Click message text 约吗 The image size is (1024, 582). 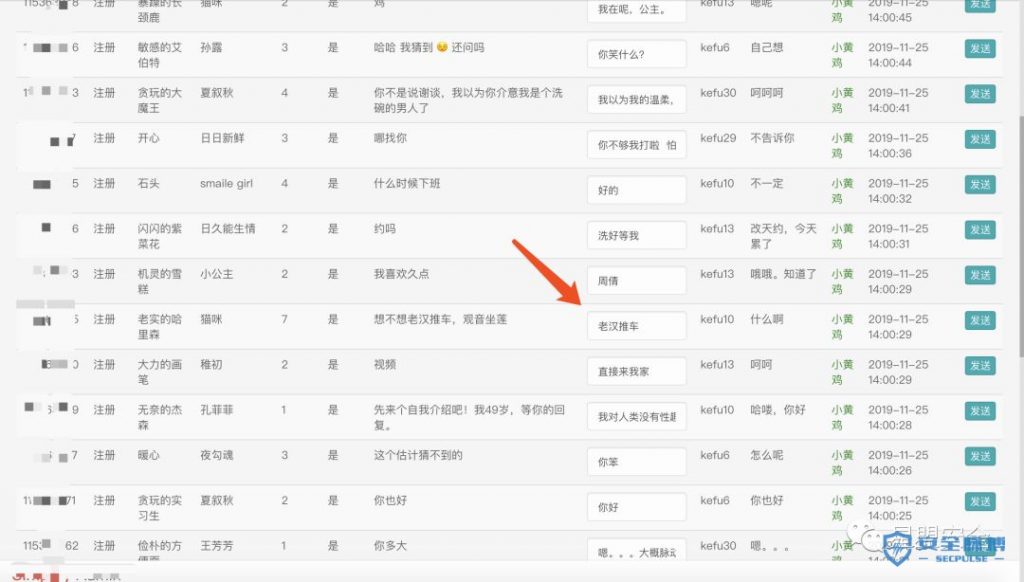click(x=385, y=229)
